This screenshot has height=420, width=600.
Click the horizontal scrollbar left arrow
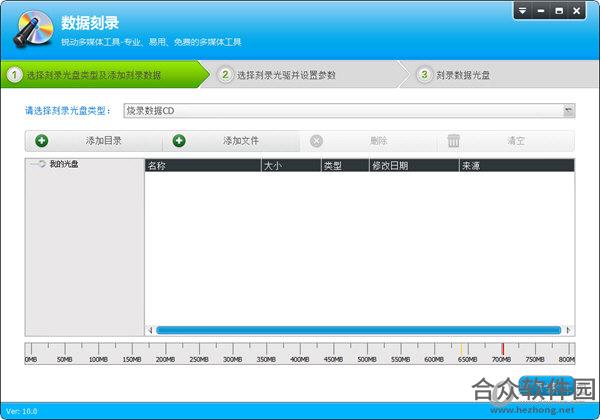tap(150, 330)
